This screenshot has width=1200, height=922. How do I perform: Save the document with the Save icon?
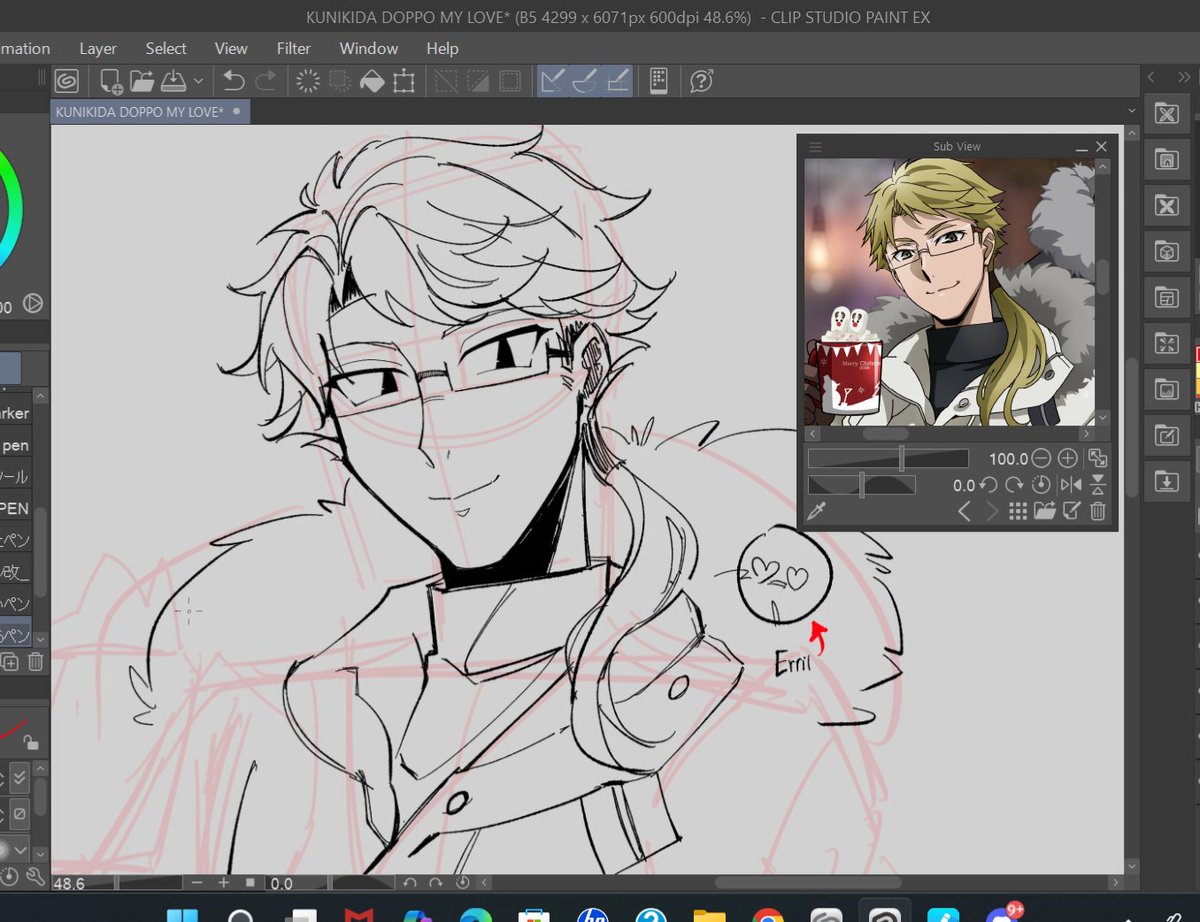pyautogui.click(x=173, y=81)
